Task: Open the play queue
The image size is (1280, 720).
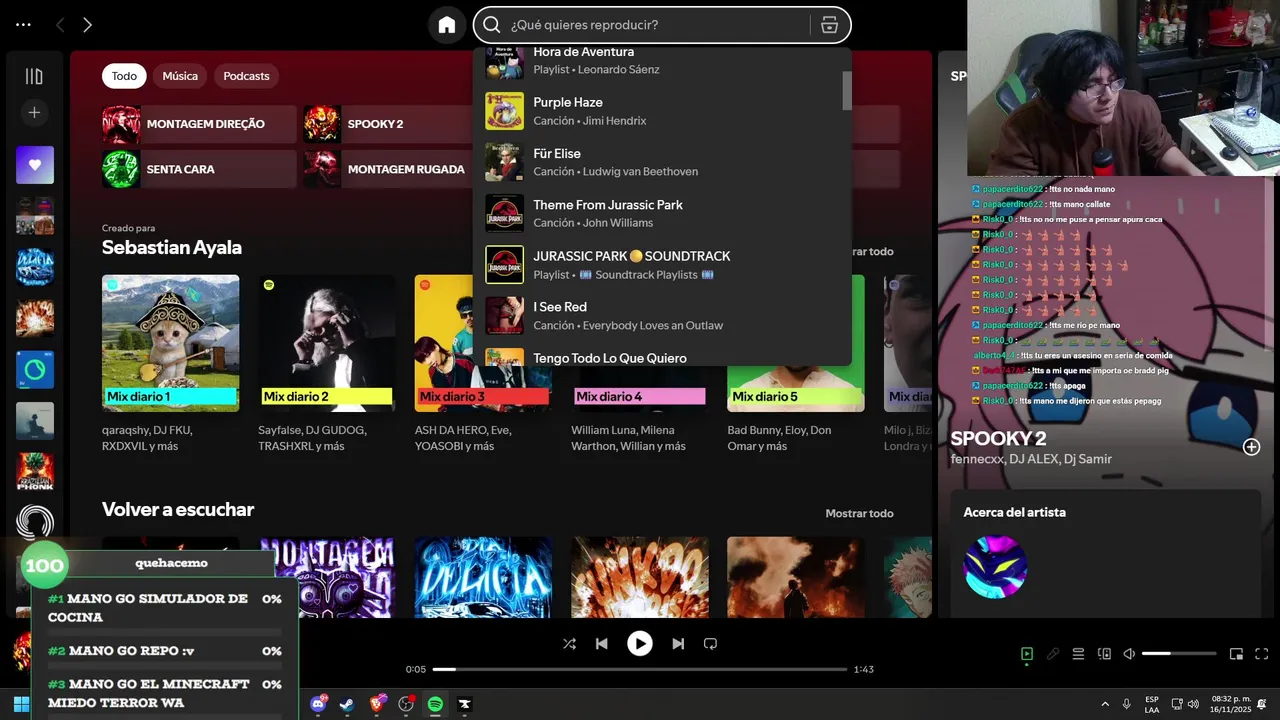Action: pos(1078,654)
